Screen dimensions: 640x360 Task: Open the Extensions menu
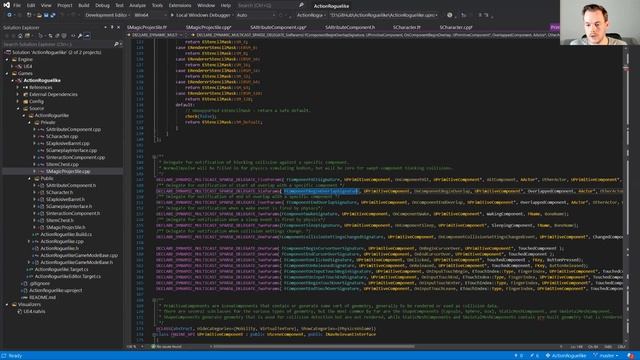180,5
